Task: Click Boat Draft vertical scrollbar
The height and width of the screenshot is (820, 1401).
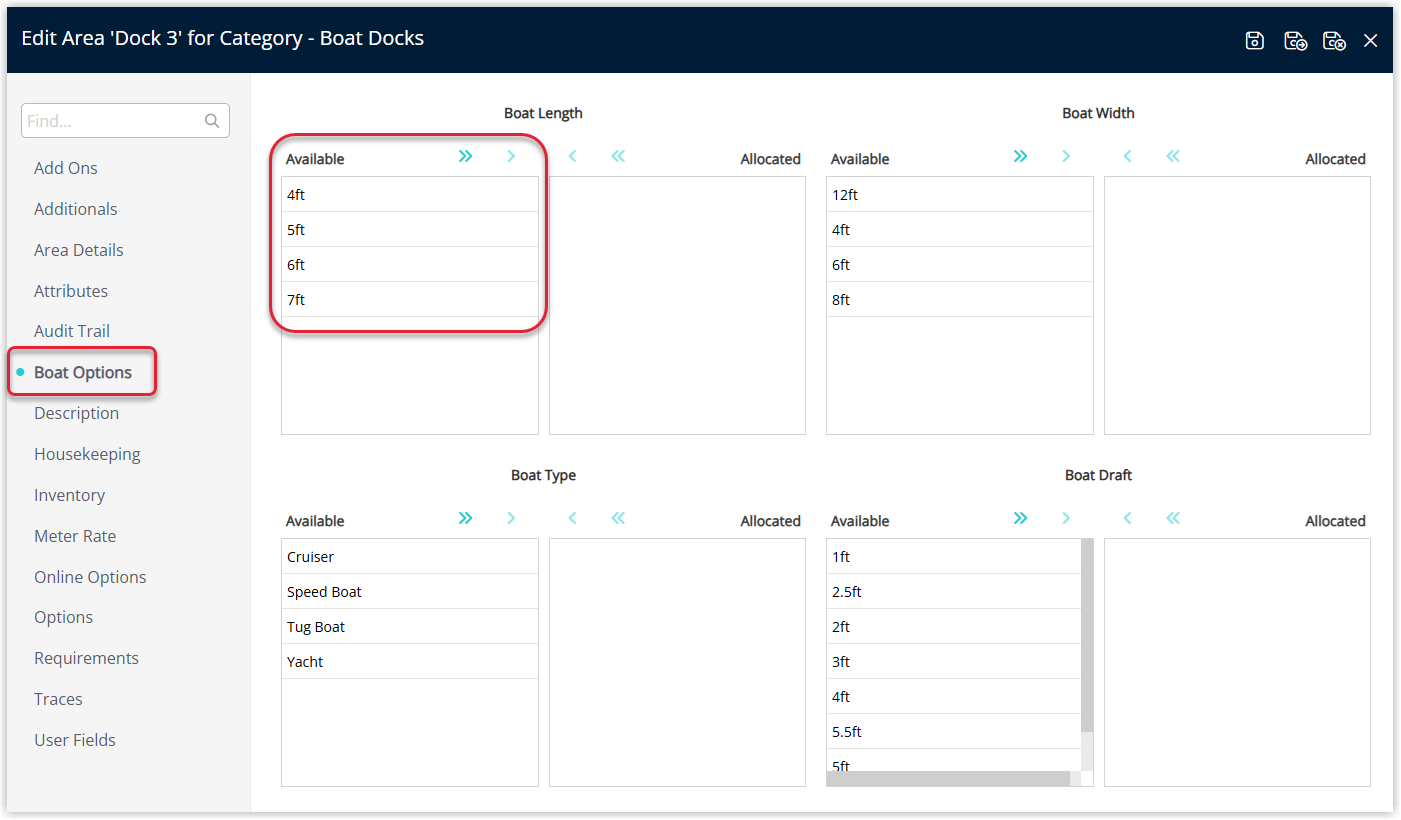Action: coord(1087,636)
